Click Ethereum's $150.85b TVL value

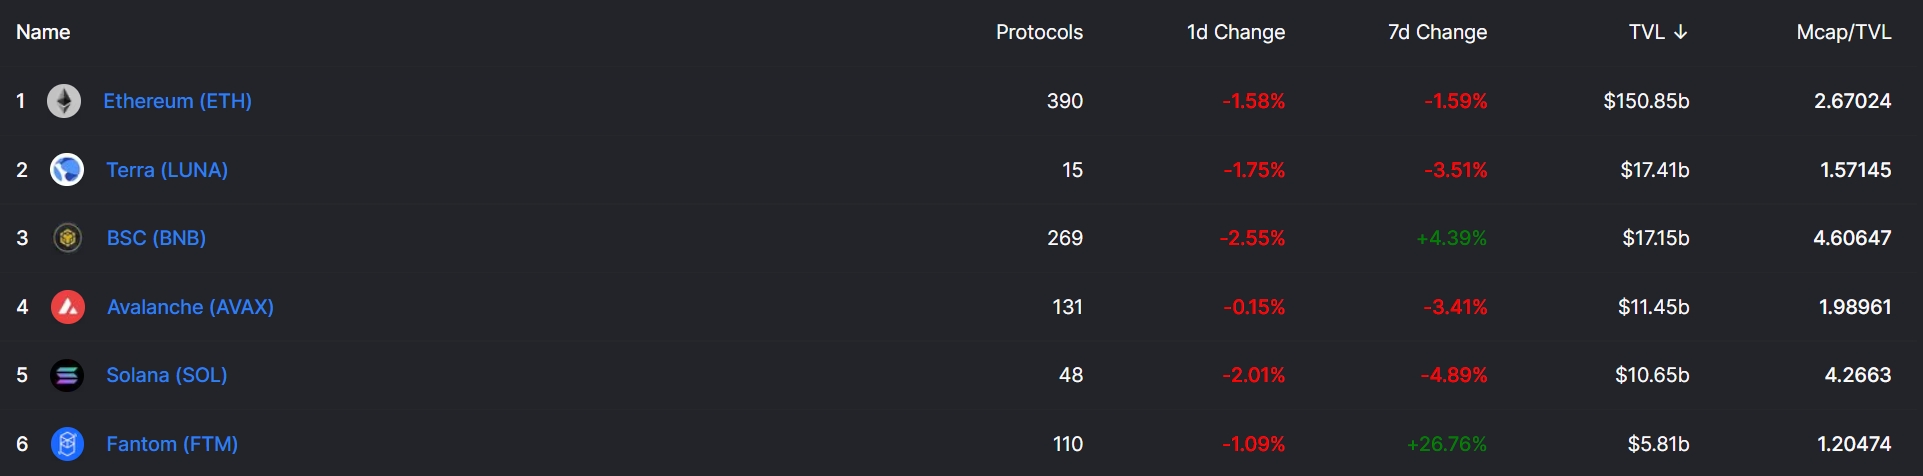point(1646,101)
